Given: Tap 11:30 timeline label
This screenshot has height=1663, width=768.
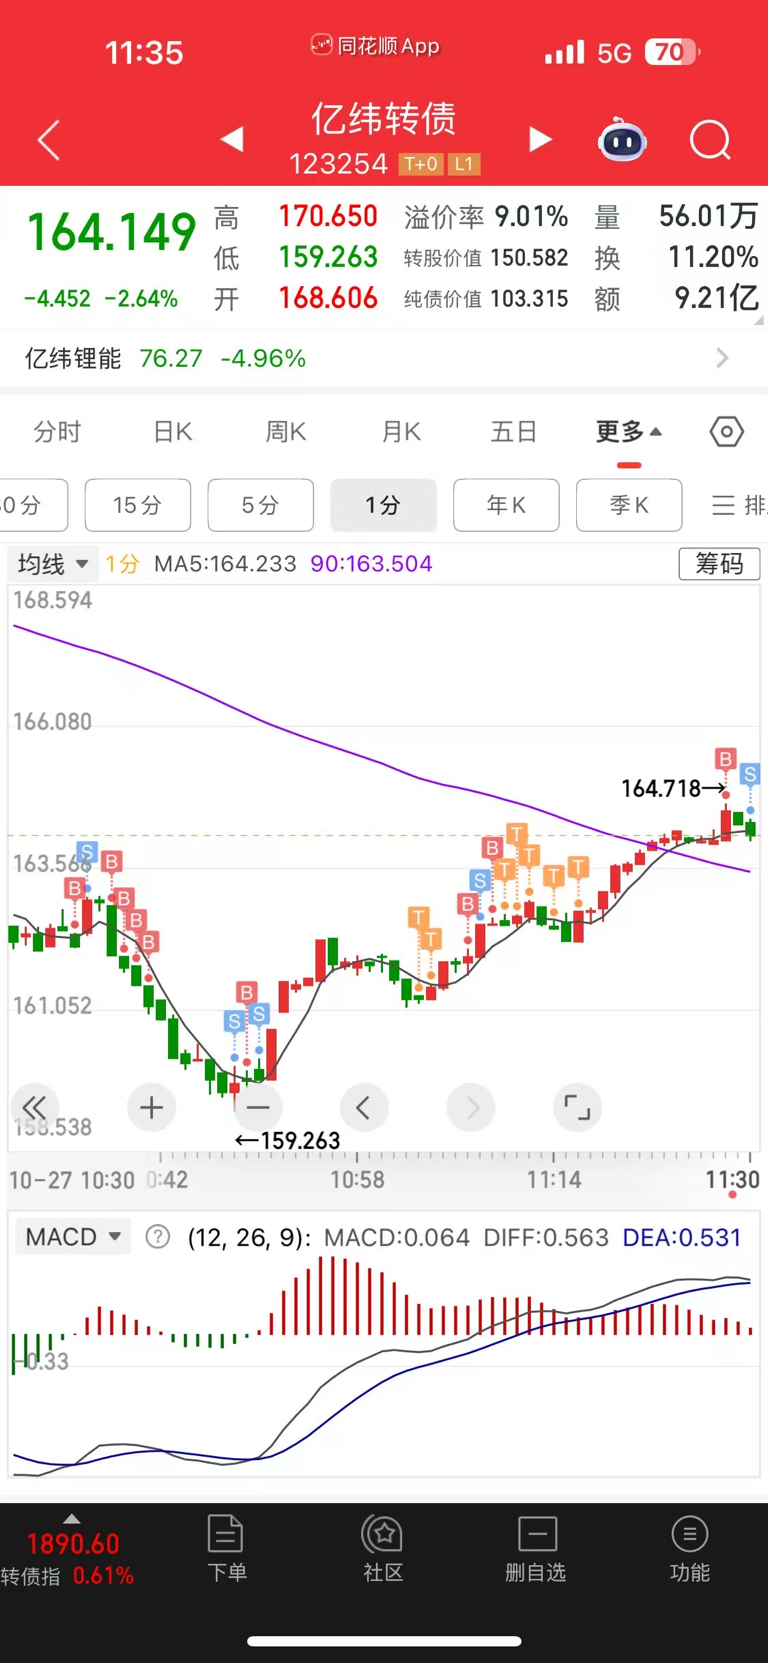Looking at the screenshot, I should coord(732,1180).
